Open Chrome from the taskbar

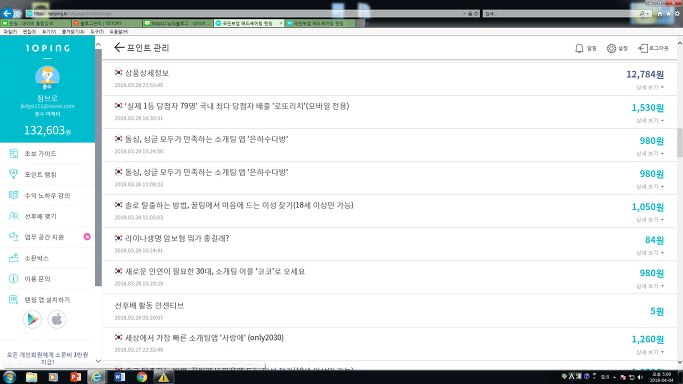[142, 377]
